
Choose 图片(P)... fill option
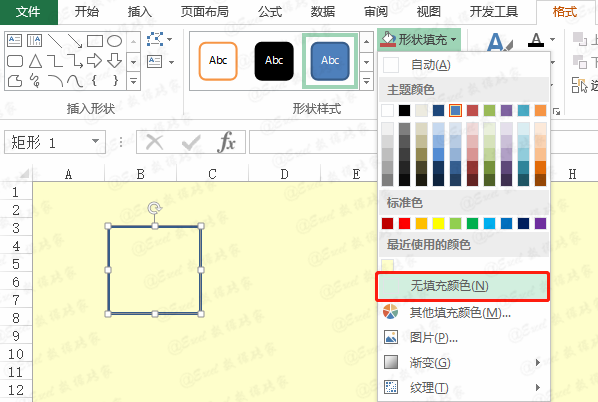pos(463,338)
